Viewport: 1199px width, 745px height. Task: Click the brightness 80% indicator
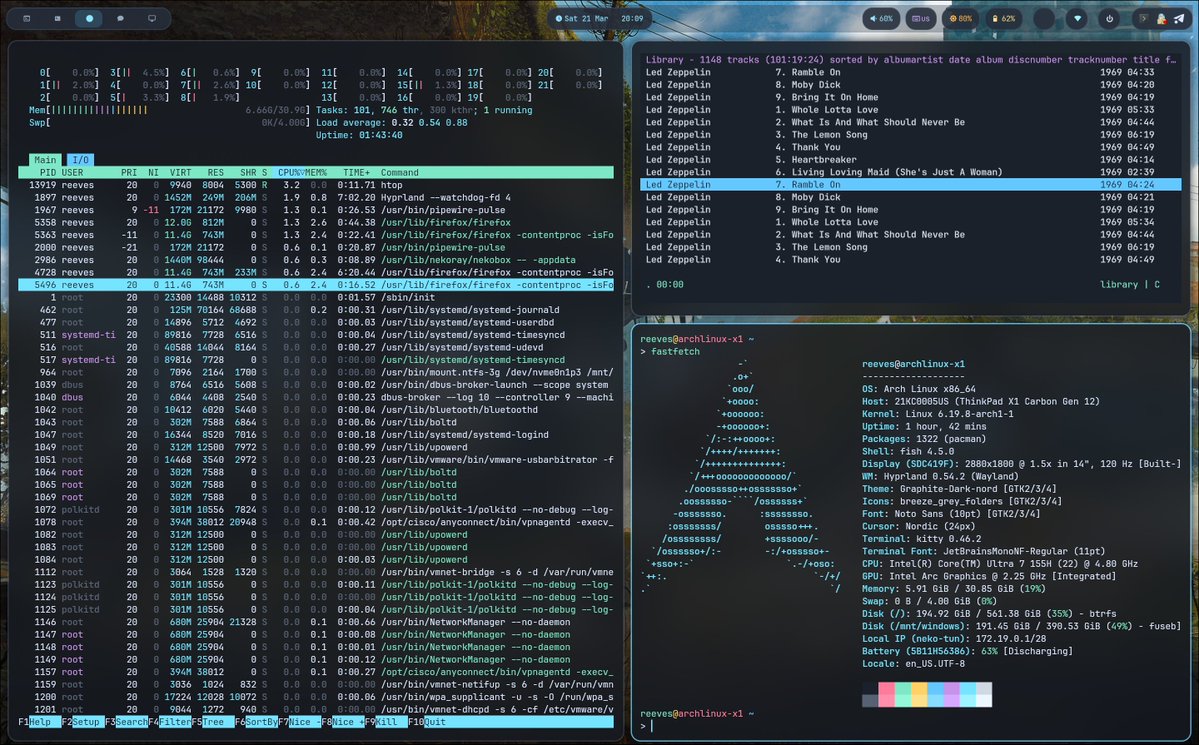tap(960, 18)
